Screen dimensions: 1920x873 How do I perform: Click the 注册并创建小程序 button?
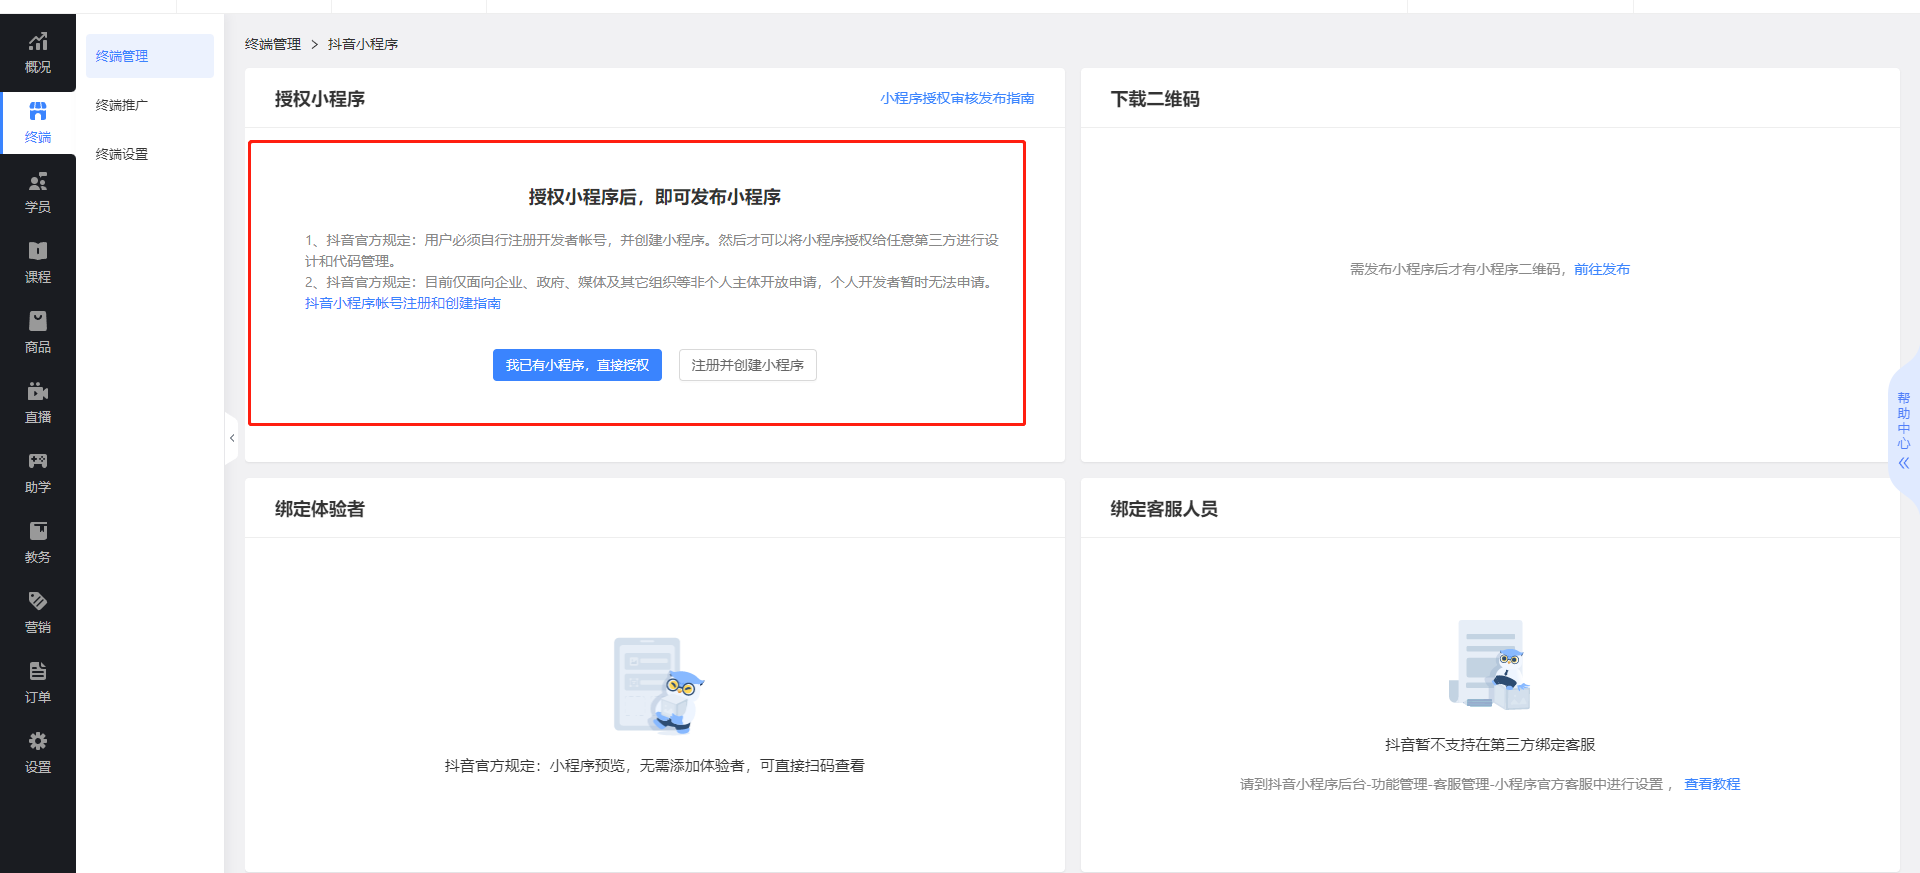pyautogui.click(x=748, y=365)
